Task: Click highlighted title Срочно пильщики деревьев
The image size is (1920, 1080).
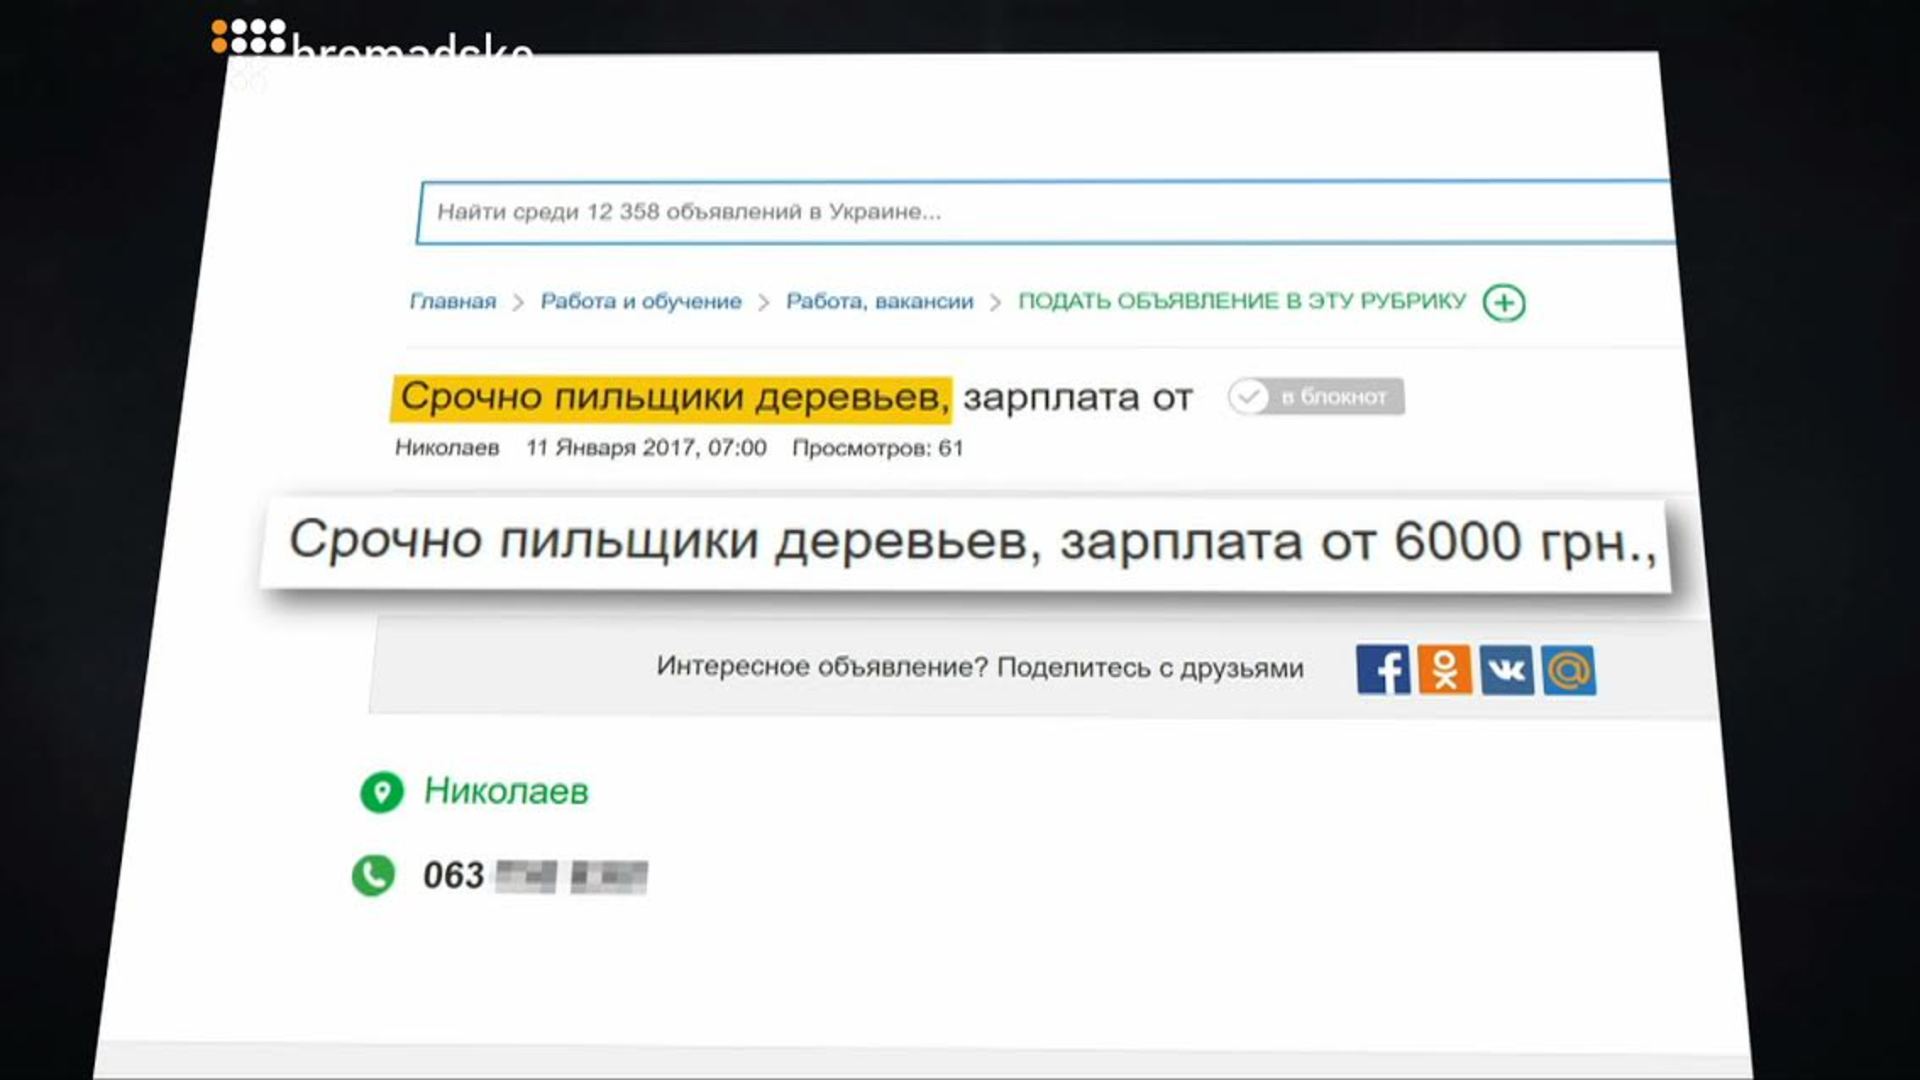Action: pos(672,397)
